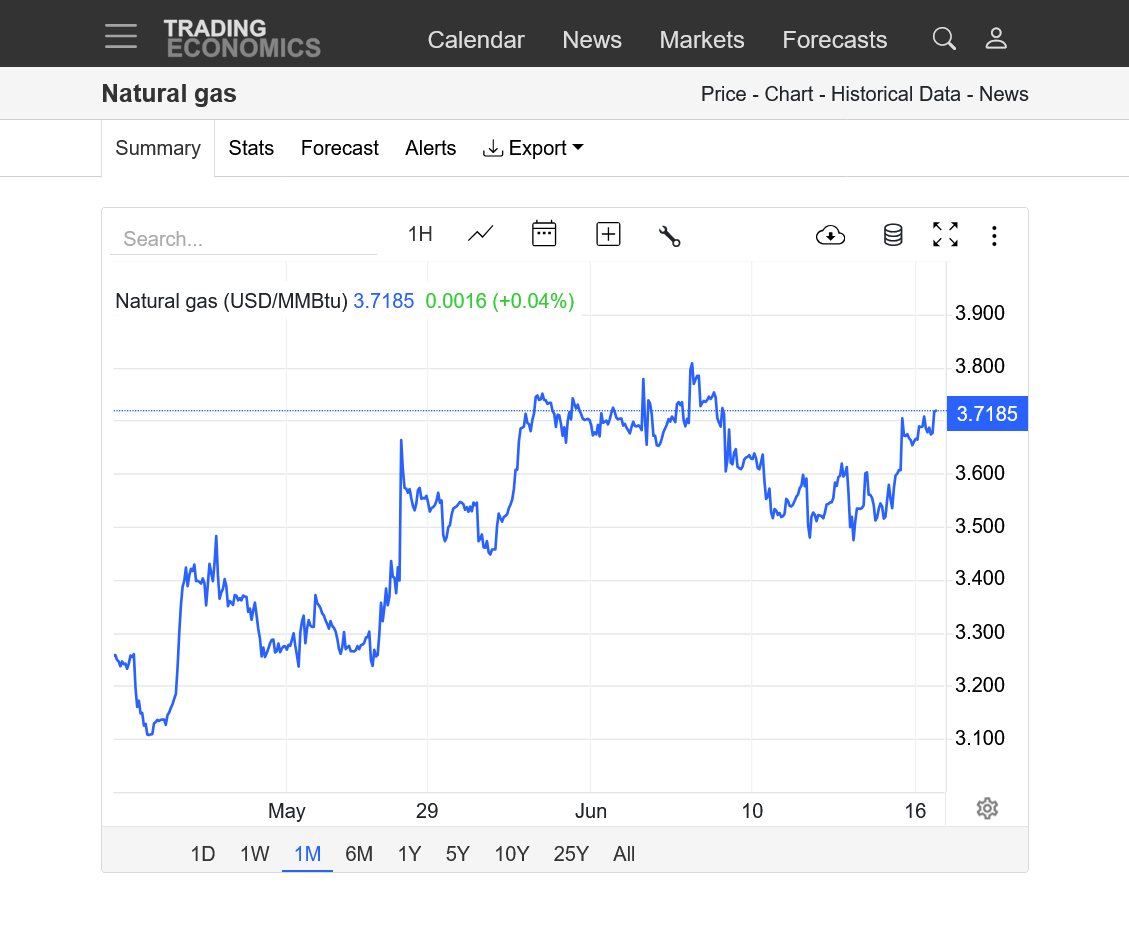Image resolution: width=1129 pixels, height=926 pixels.
Task: Set chart range to 1D
Action: point(202,854)
